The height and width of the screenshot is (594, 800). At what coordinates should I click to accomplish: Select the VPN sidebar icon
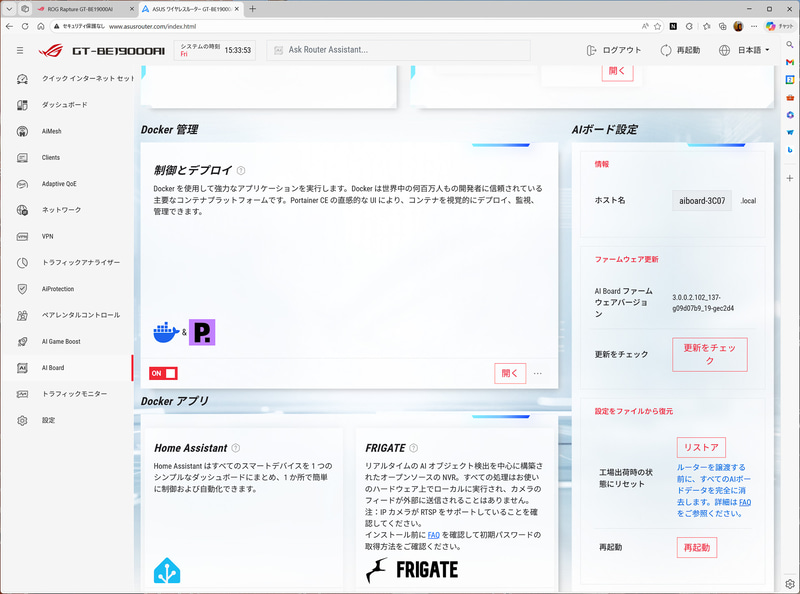22,236
